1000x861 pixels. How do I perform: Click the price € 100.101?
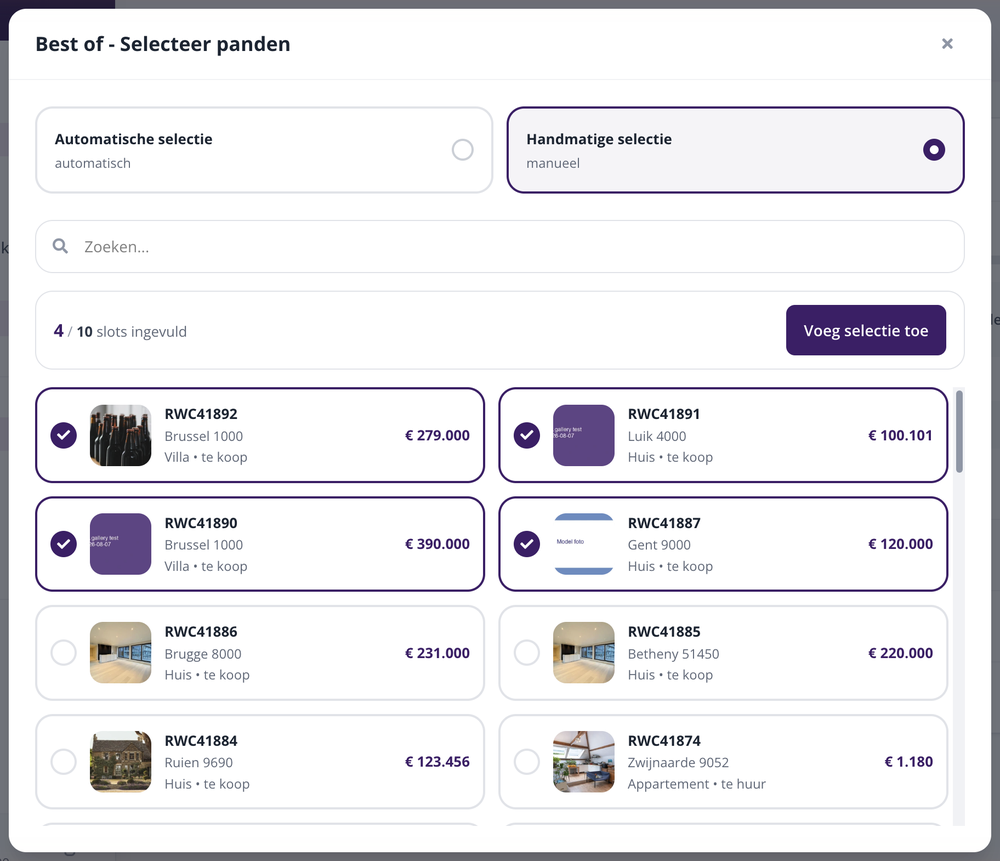[901, 435]
